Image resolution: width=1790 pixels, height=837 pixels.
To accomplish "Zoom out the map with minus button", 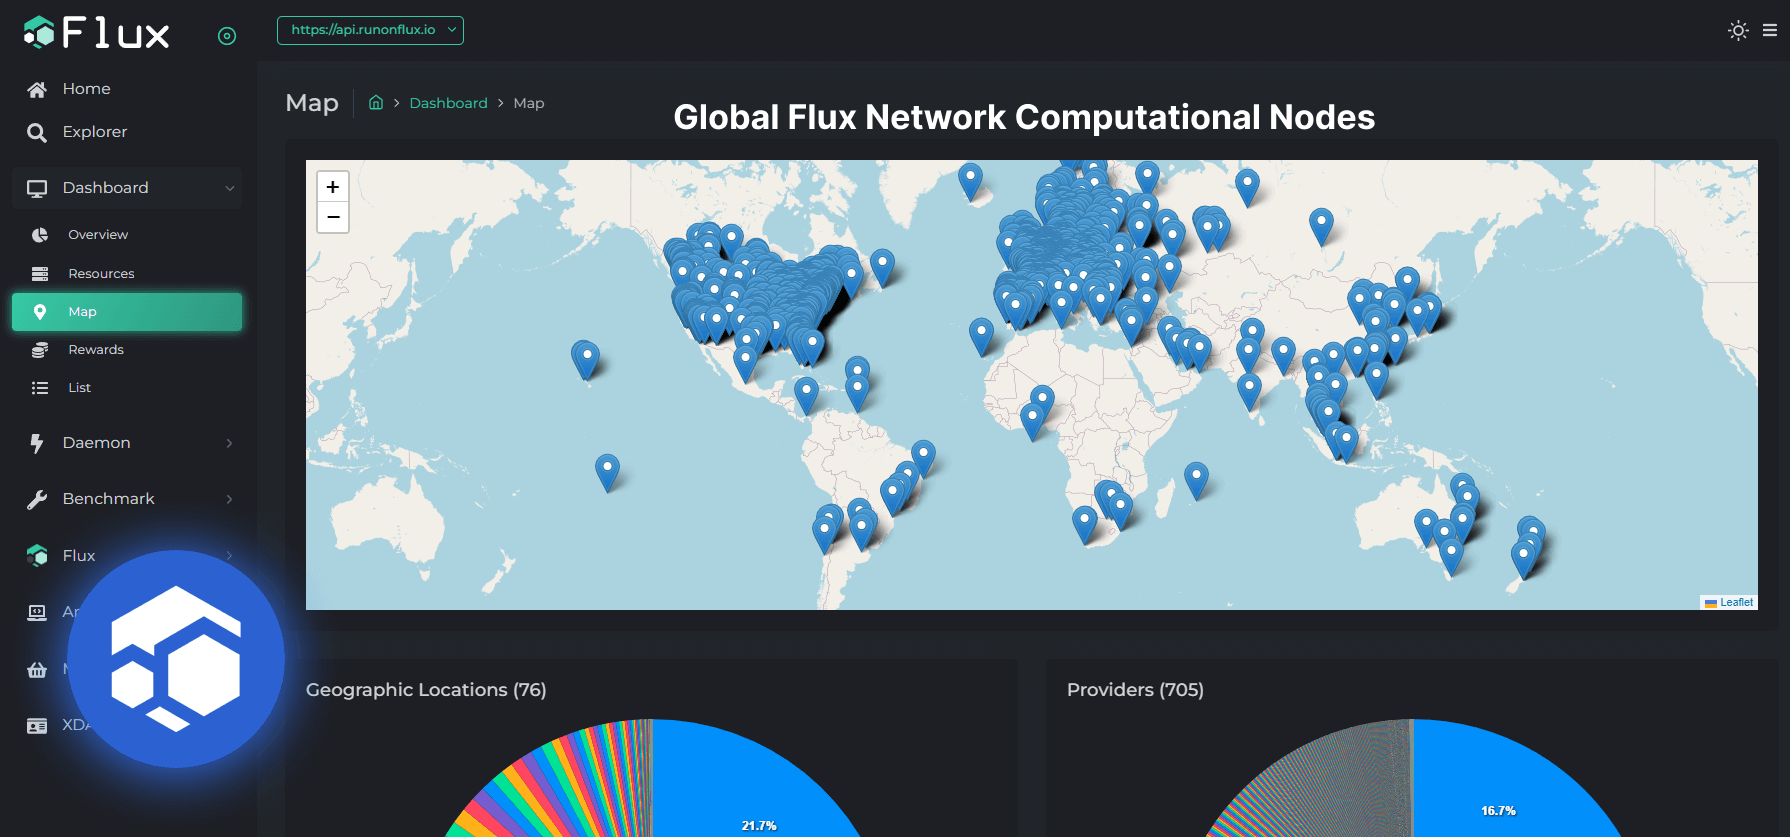I will (333, 217).
